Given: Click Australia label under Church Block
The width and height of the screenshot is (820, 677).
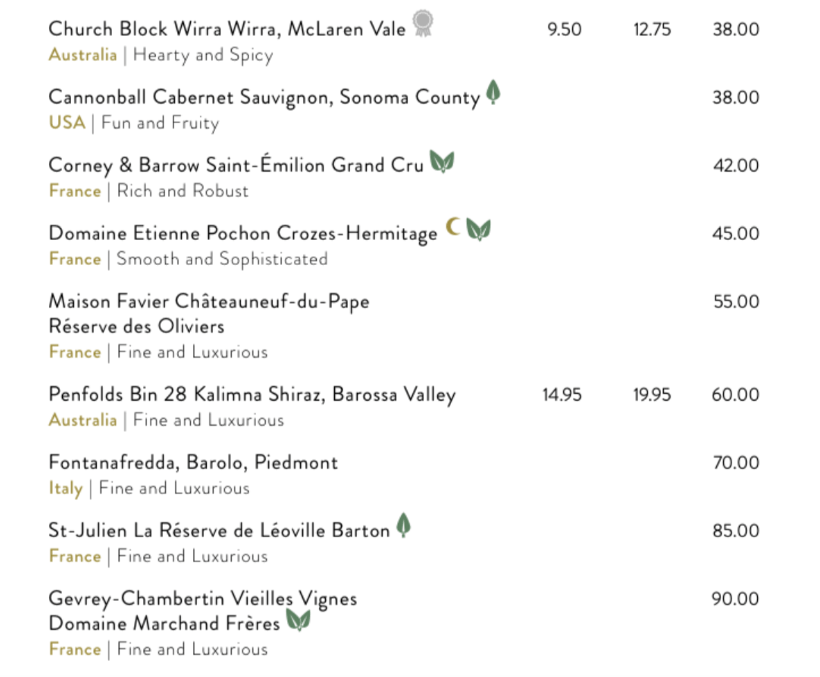Looking at the screenshot, I should [83, 55].
